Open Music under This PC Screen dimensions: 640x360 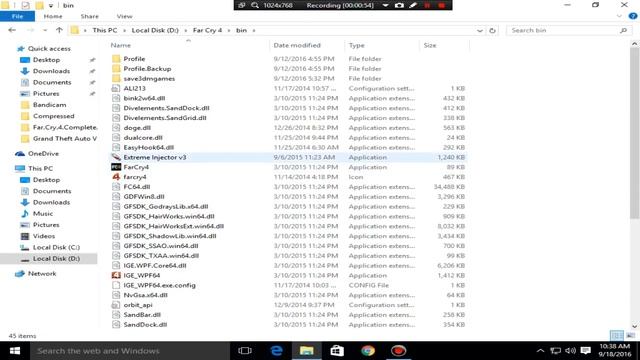click(x=42, y=213)
